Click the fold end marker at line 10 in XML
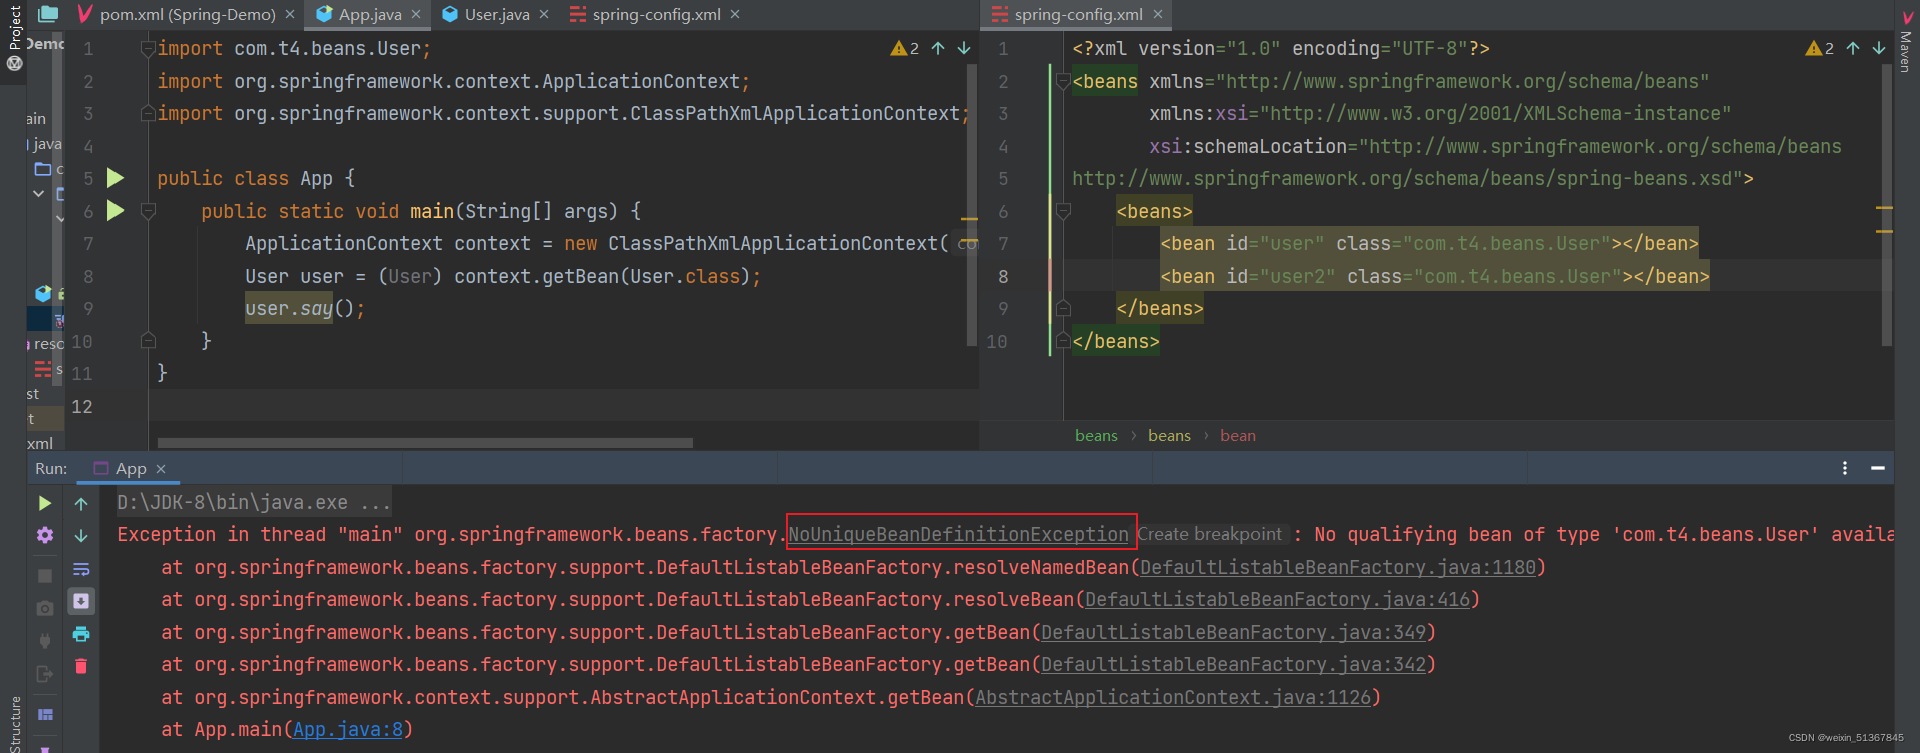Image resolution: width=1920 pixels, height=753 pixels. tap(1063, 341)
